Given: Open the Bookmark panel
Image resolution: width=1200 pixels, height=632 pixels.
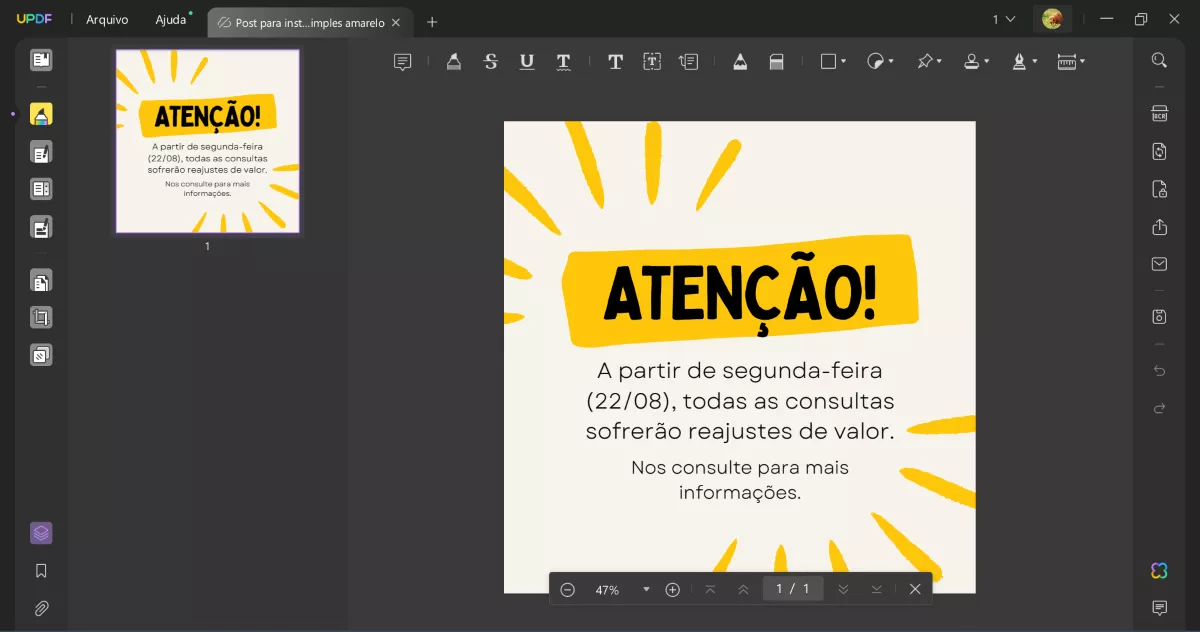Looking at the screenshot, I should click(x=41, y=570).
